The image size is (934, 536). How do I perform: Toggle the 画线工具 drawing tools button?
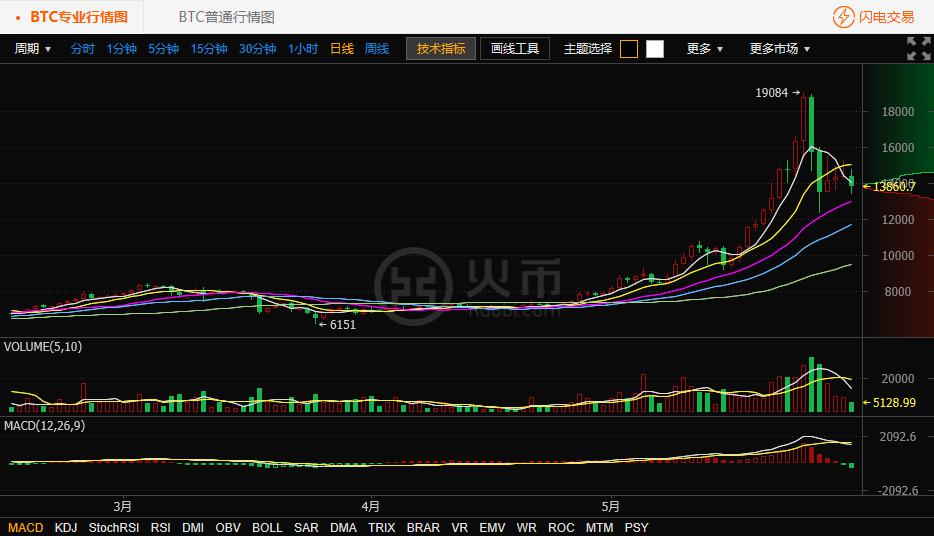point(515,48)
